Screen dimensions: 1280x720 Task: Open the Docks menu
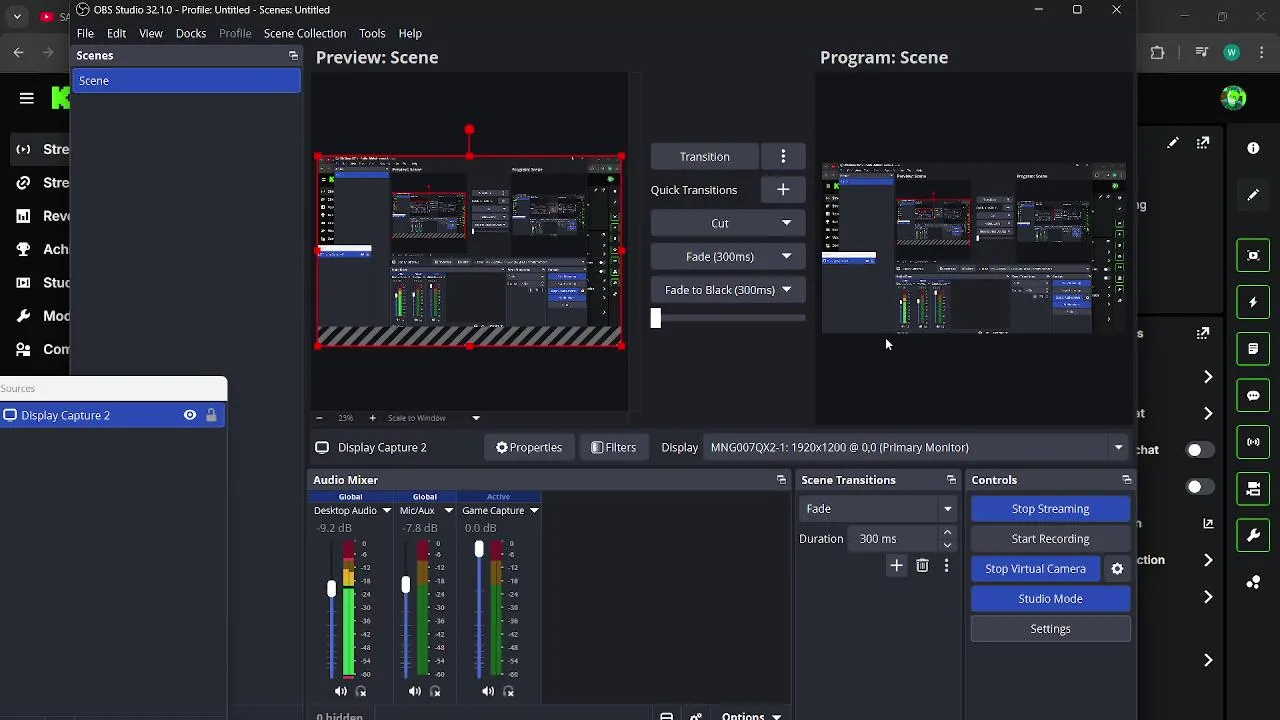coord(191,33)
